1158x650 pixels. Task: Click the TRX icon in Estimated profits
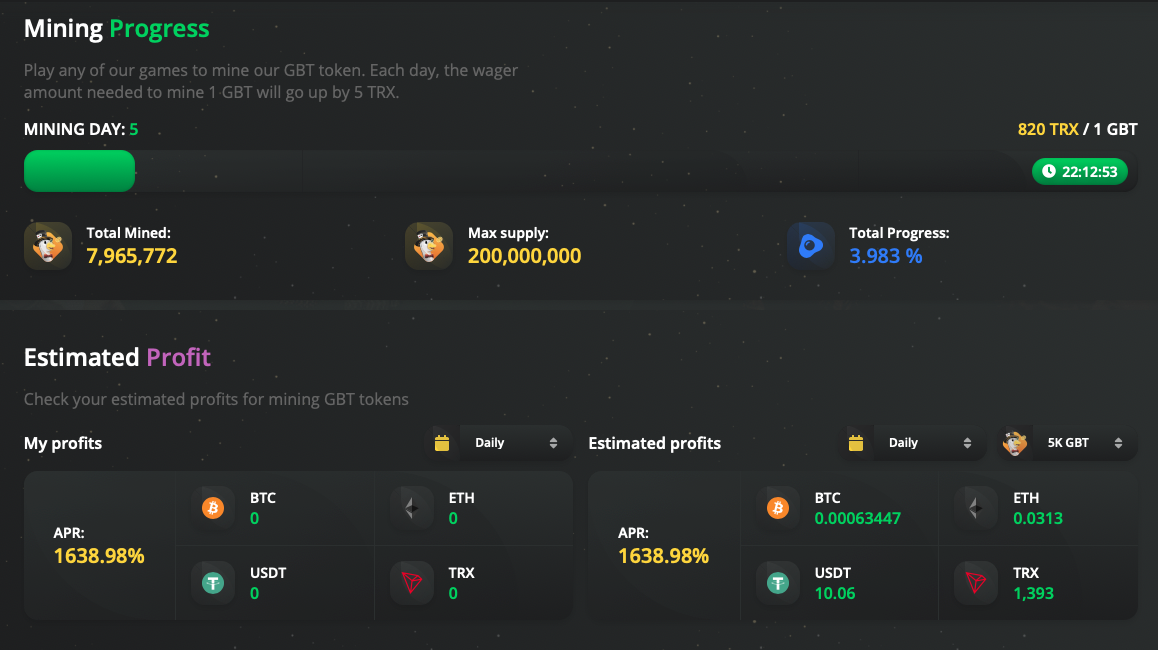tap(976, 583)
